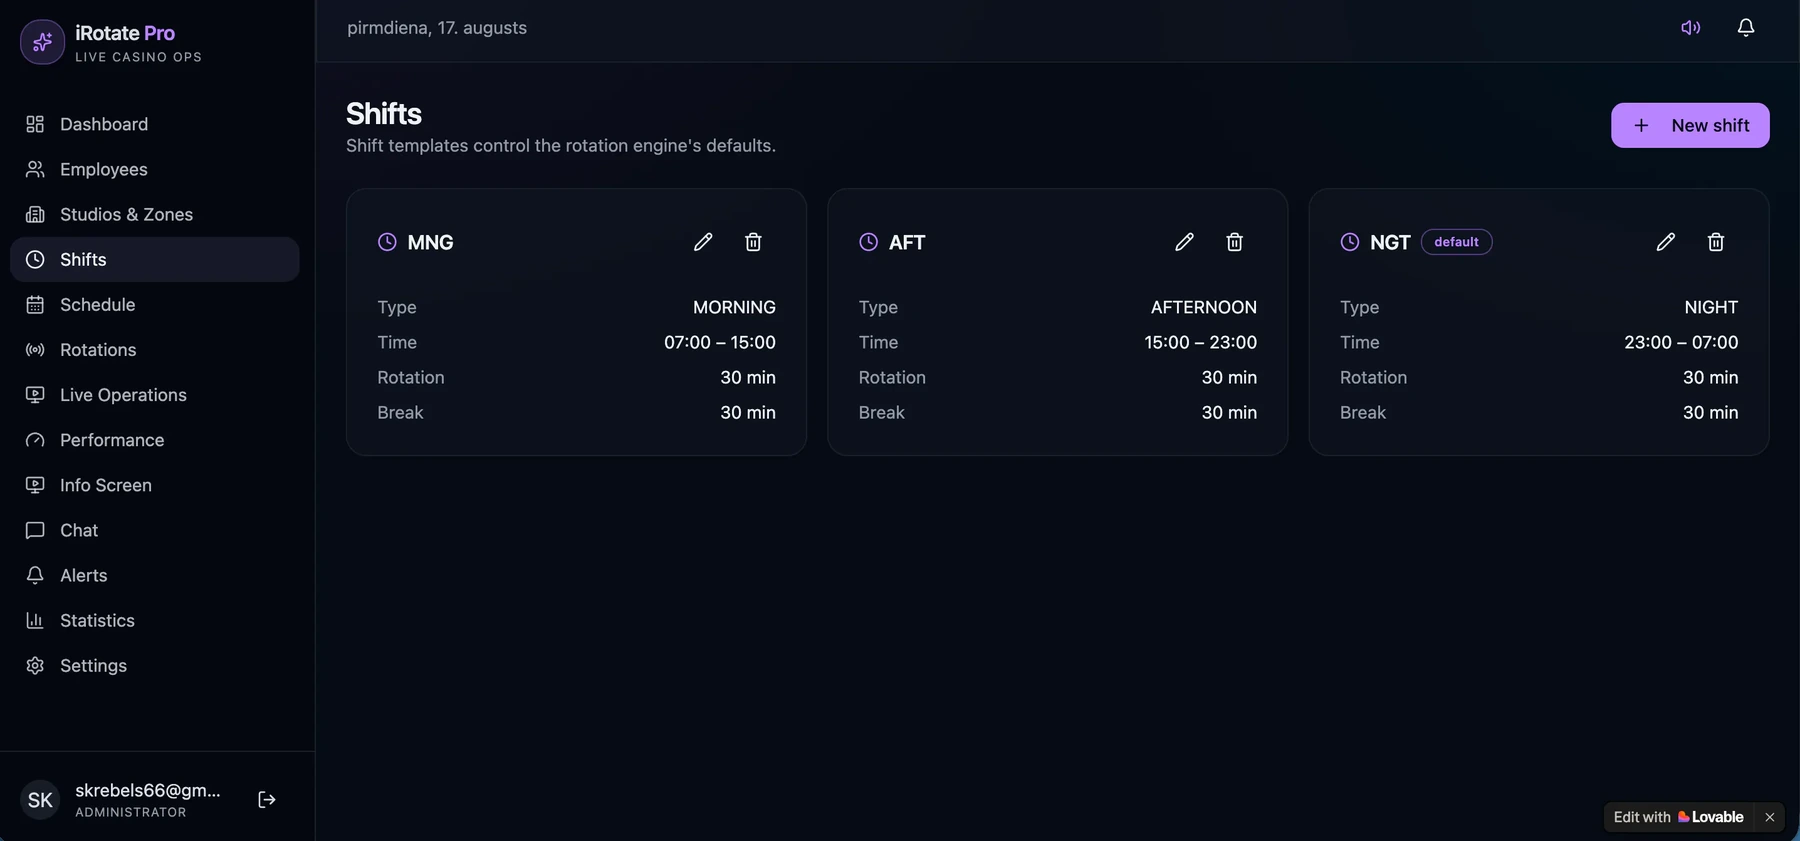
Task: Edit the AFT shift with pencil icon
Action: pos(1184,242)
